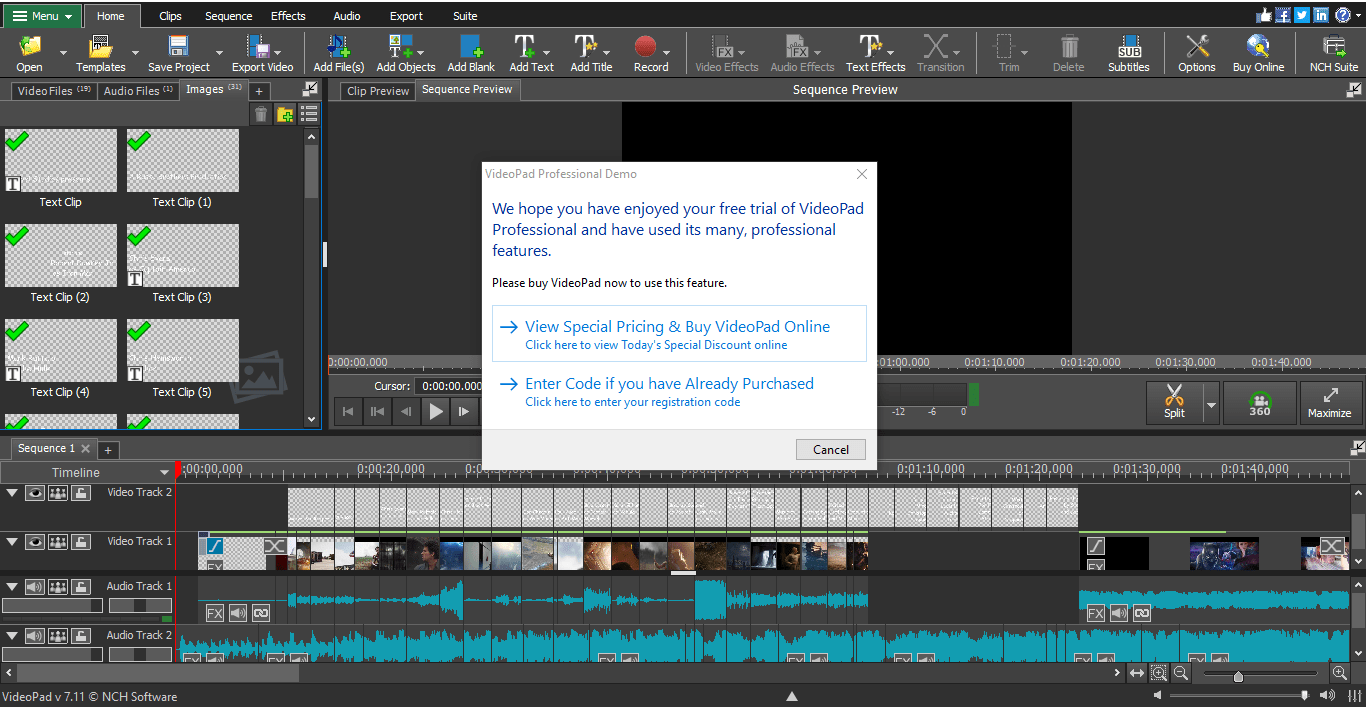The height and width of the screenshot is (707, 1366).
Task: Hide Video Track 1 with its eye toggle
Action: (x=34, y=541)
